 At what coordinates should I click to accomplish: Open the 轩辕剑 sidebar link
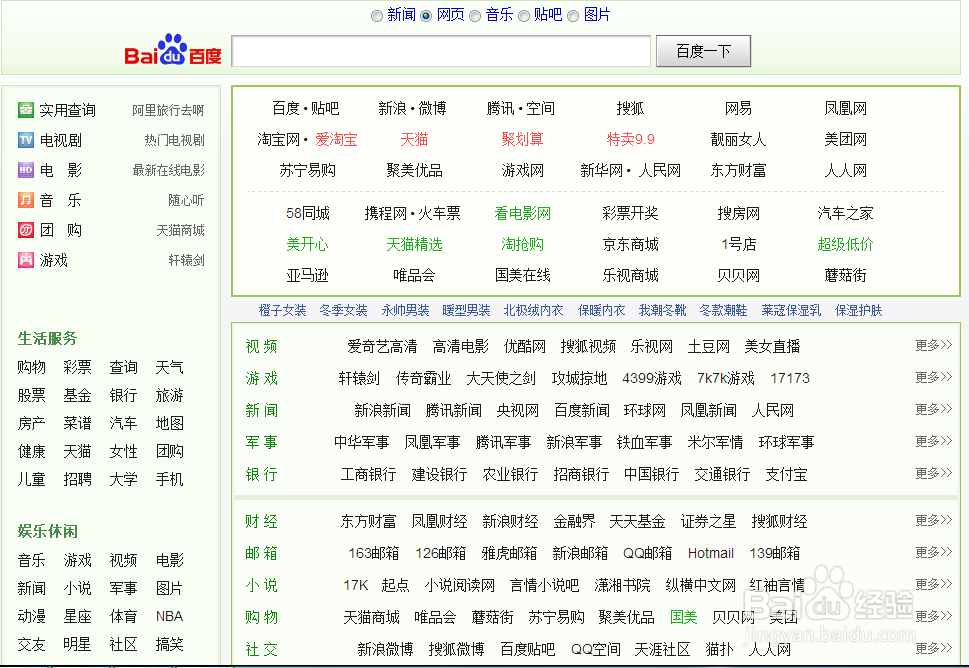pos(186,260)
